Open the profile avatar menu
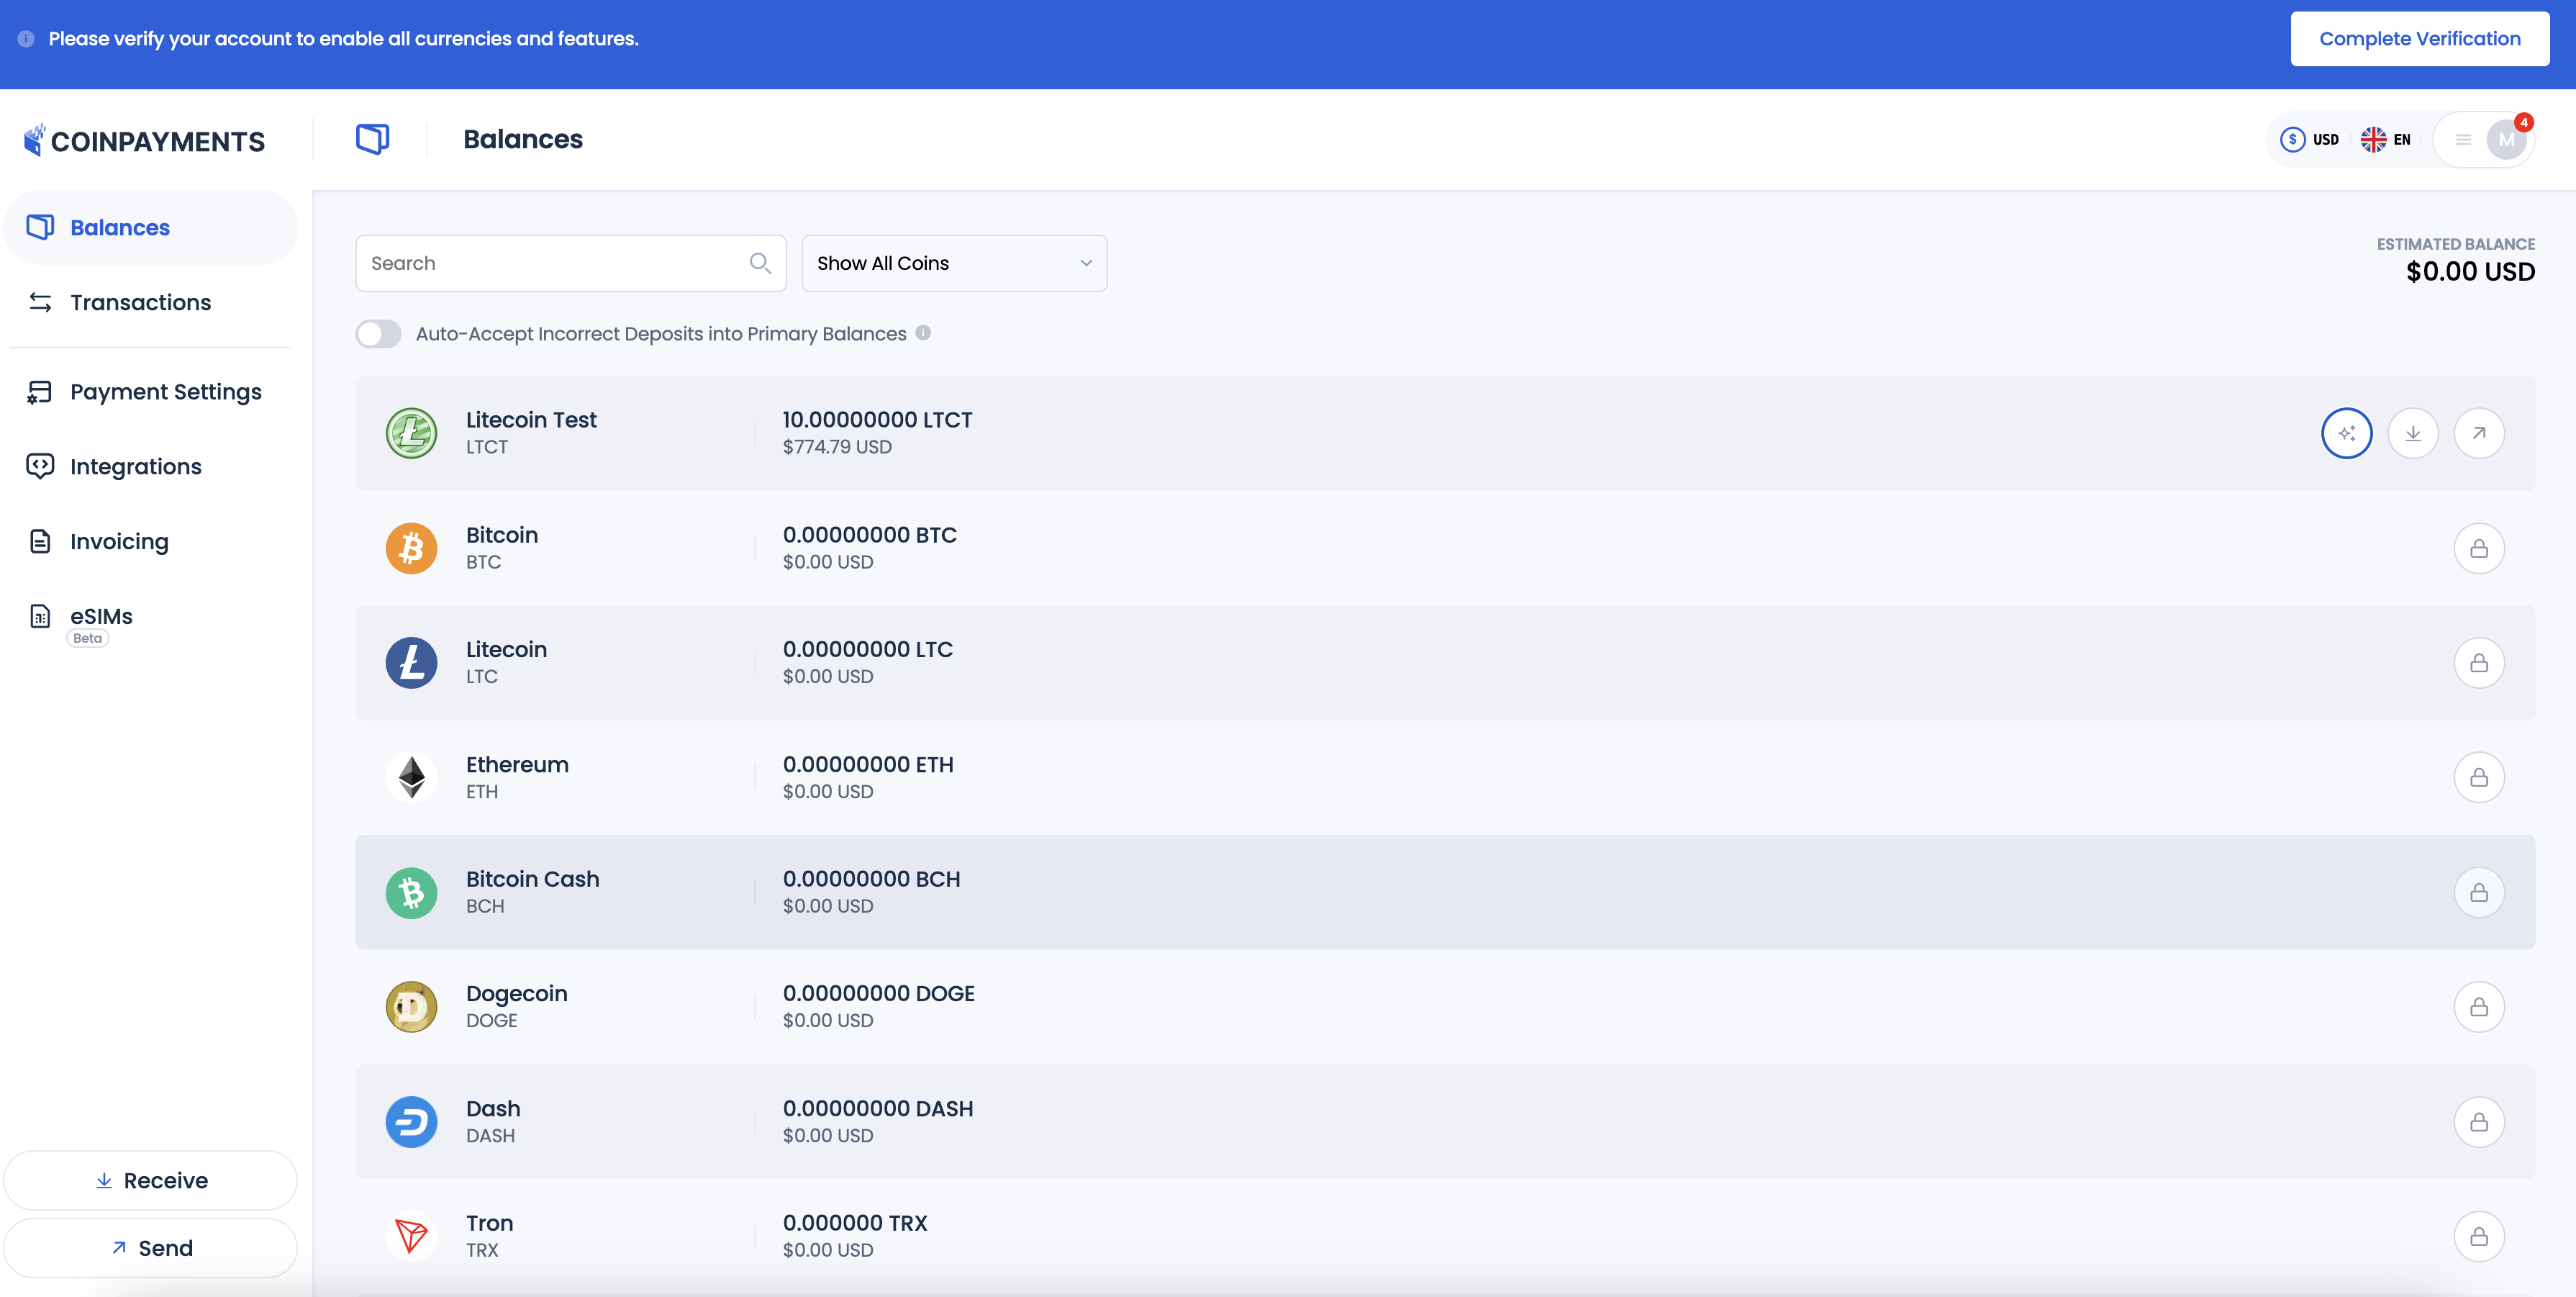 click(x=2505, y=140)
